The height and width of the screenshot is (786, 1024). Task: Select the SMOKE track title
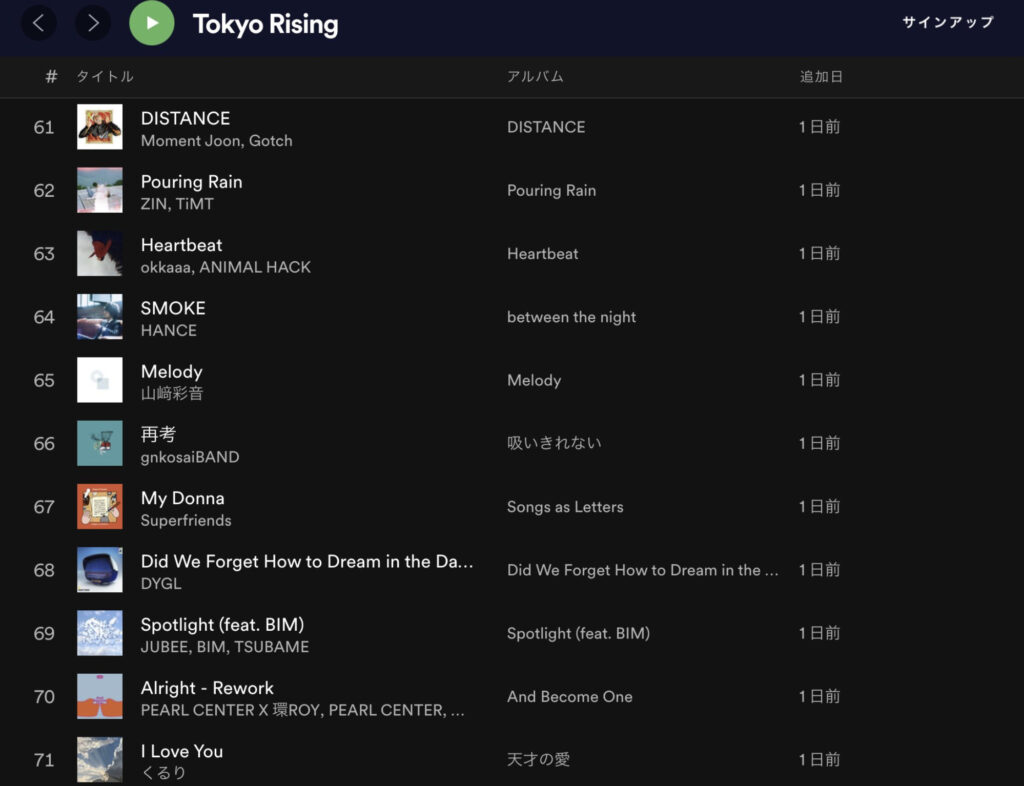173,308
